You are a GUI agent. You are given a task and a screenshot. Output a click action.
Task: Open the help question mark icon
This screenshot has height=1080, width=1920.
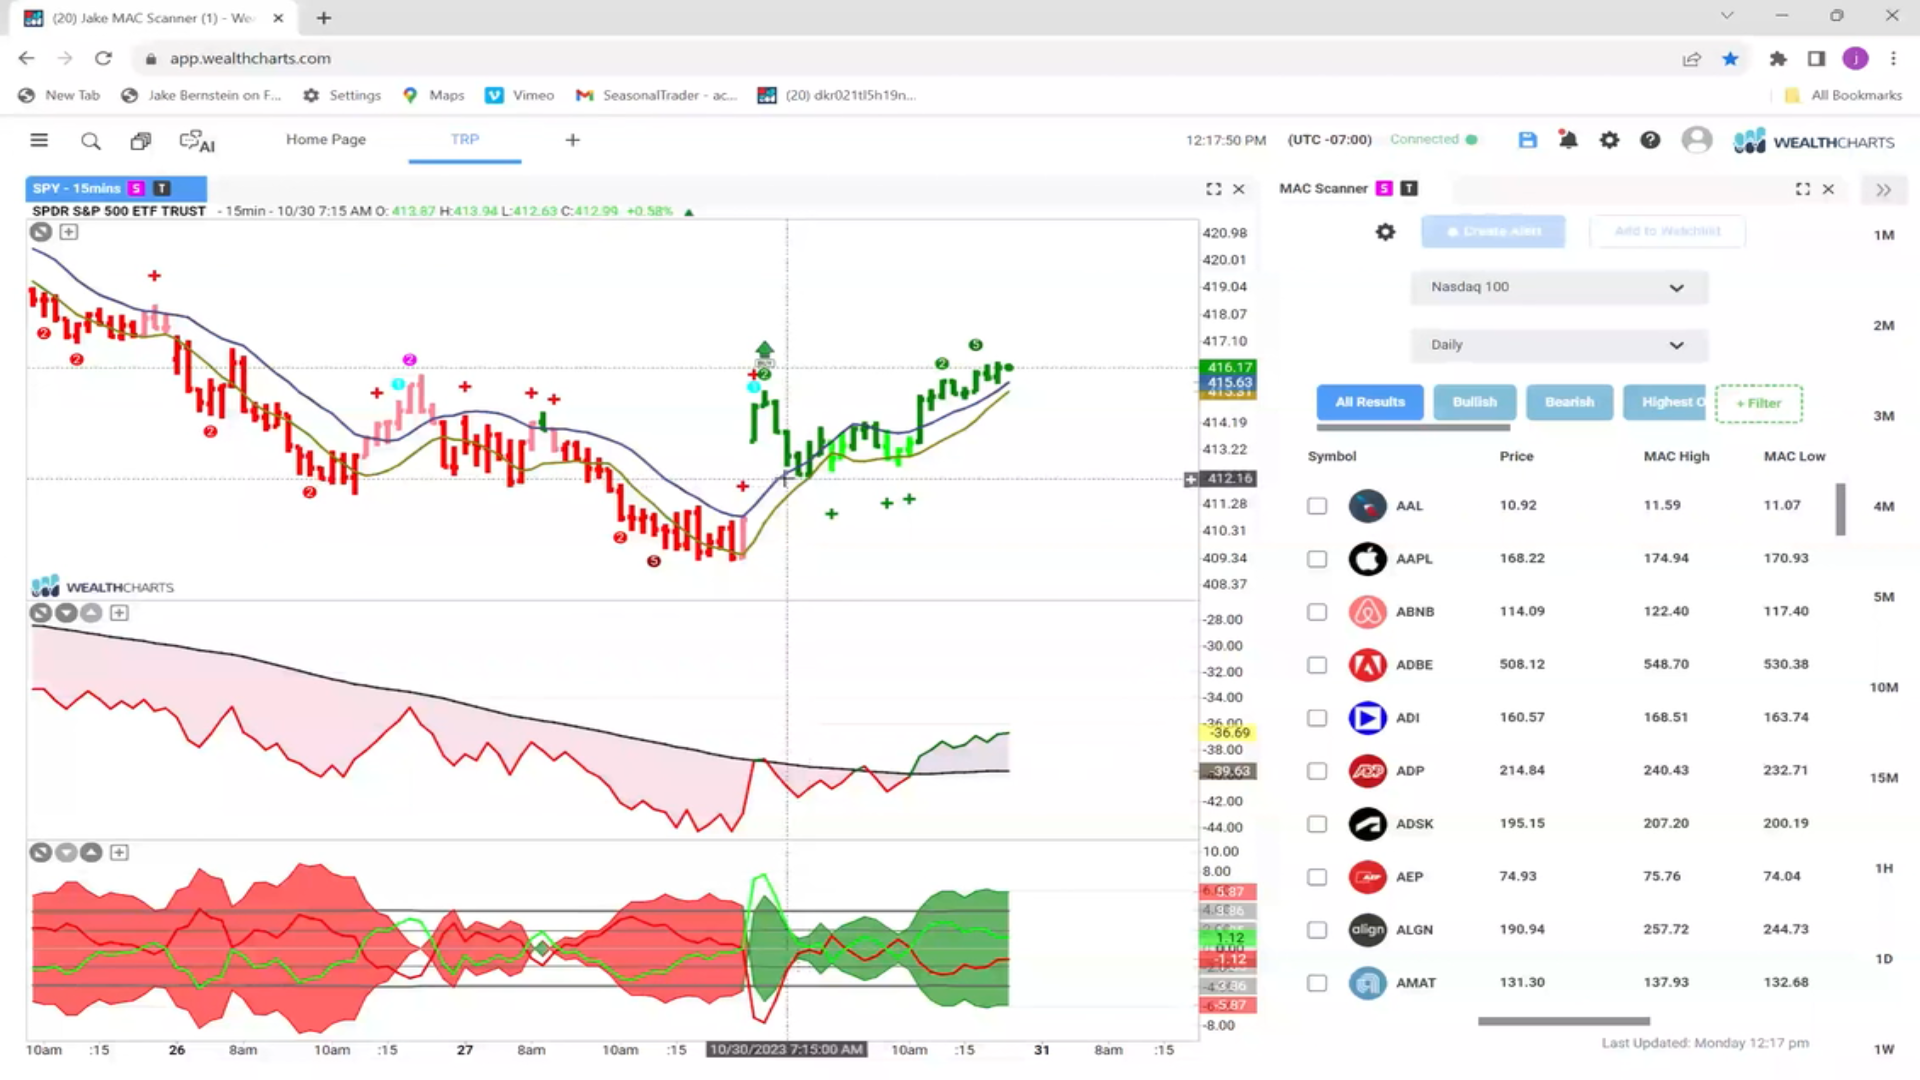tap(1650, 140)
